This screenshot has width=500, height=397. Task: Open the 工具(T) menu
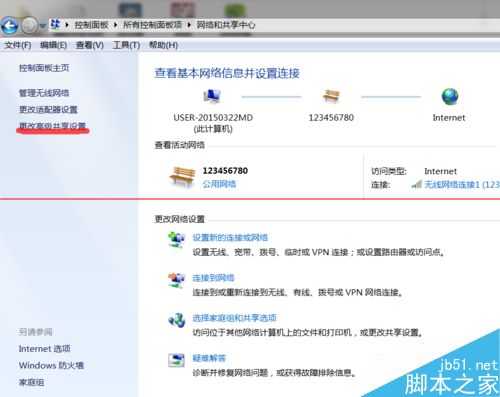click(126, 45)
